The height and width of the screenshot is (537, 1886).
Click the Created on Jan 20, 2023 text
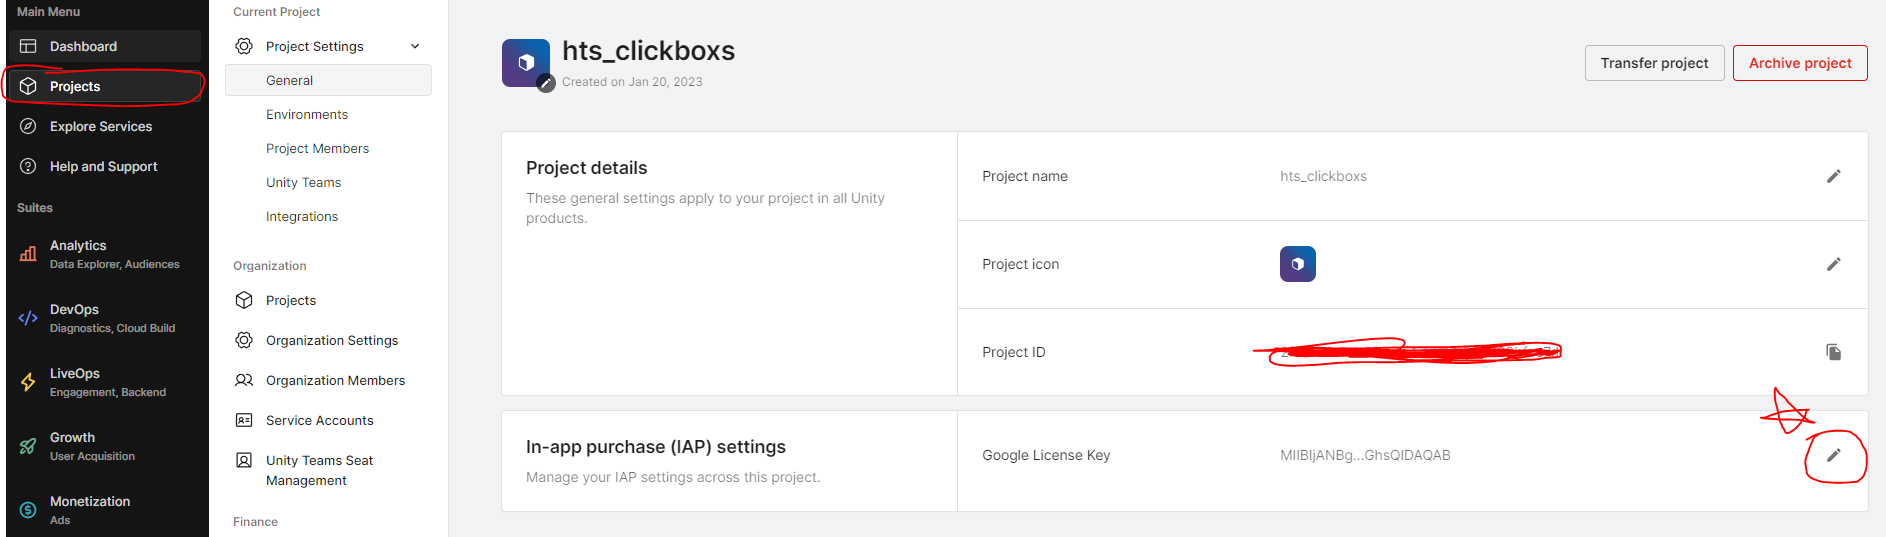pos(632,82)
